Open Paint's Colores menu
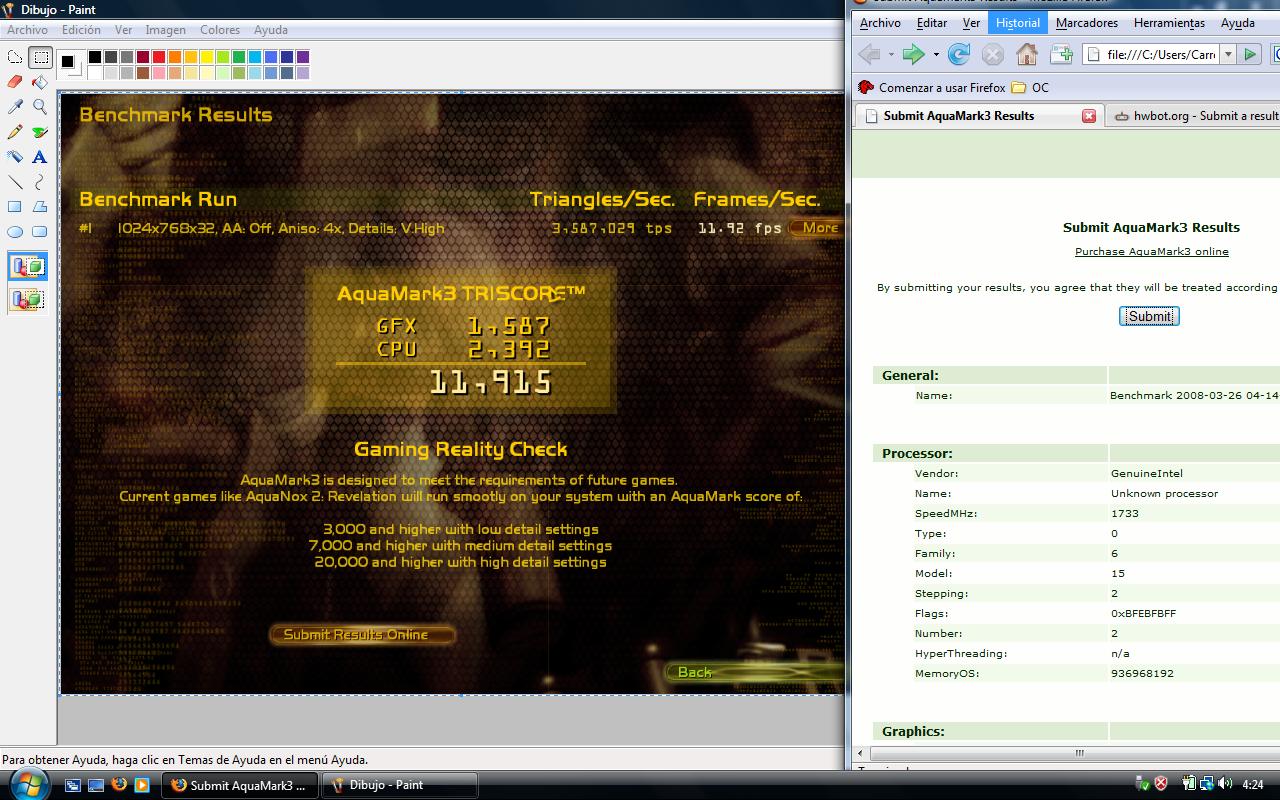The width and height of the screenshot is (1280, 800). (219, 30)
